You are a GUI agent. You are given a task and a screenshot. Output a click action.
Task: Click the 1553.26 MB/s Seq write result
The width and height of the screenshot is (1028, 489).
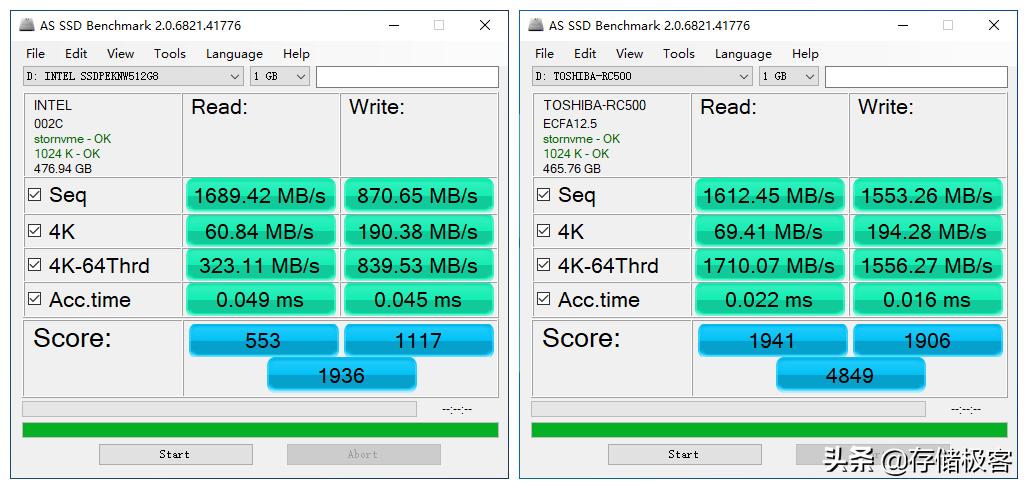927,195
